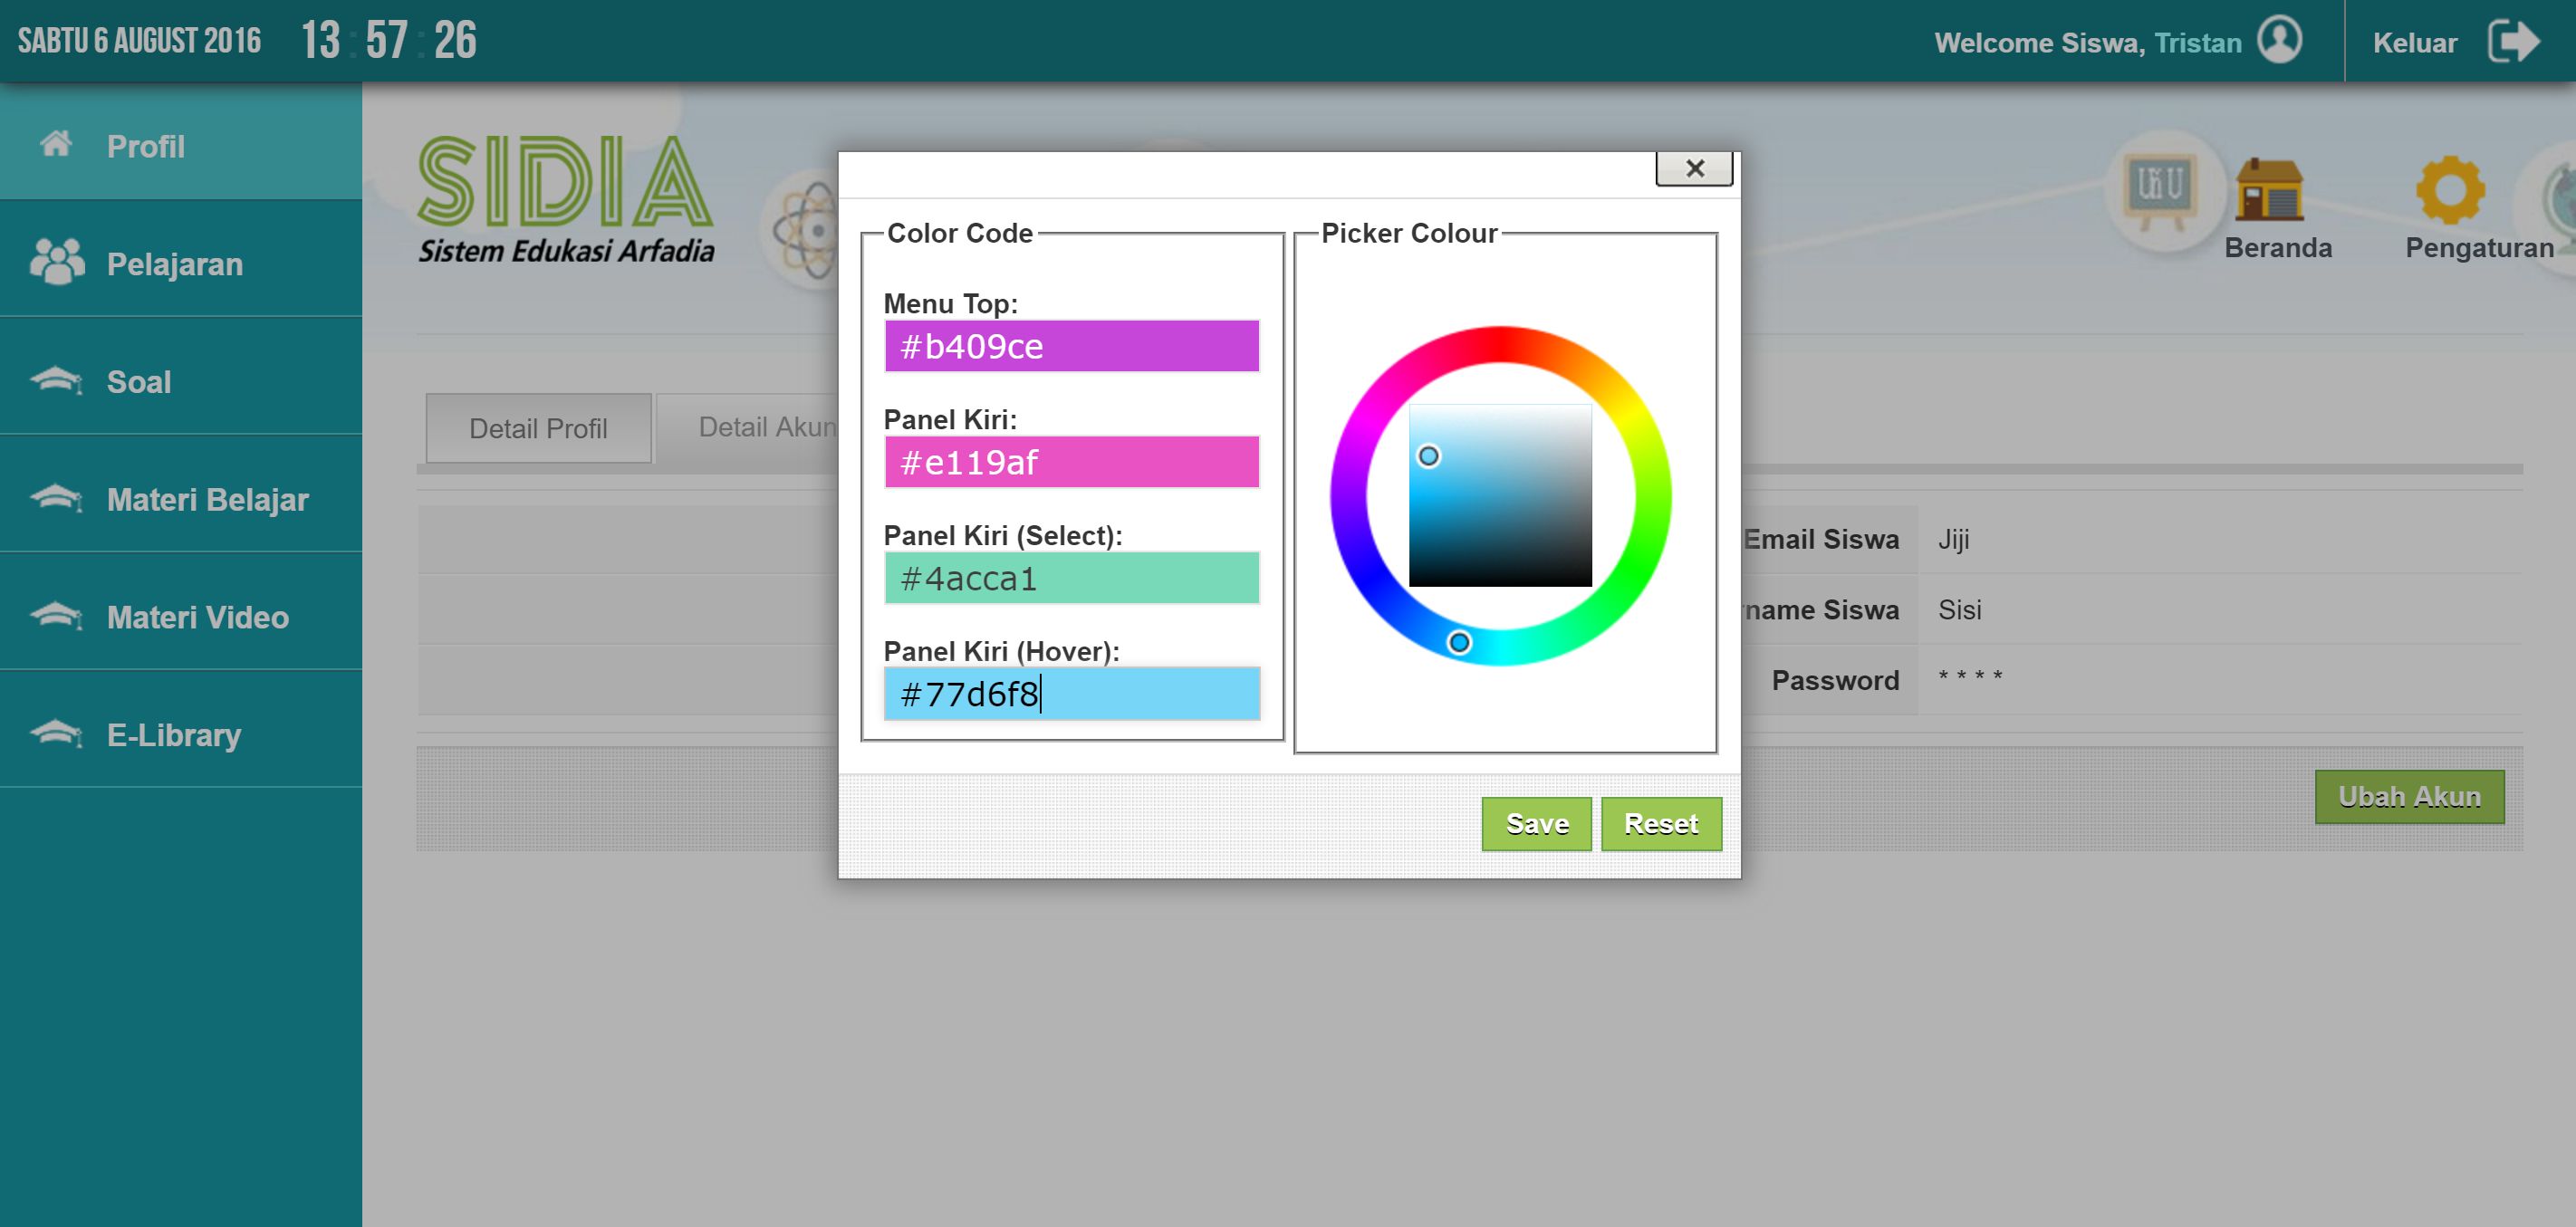Click the Materi Belajar graduation cap icon
The image size is (2576, 1227).
coord(57,498)
